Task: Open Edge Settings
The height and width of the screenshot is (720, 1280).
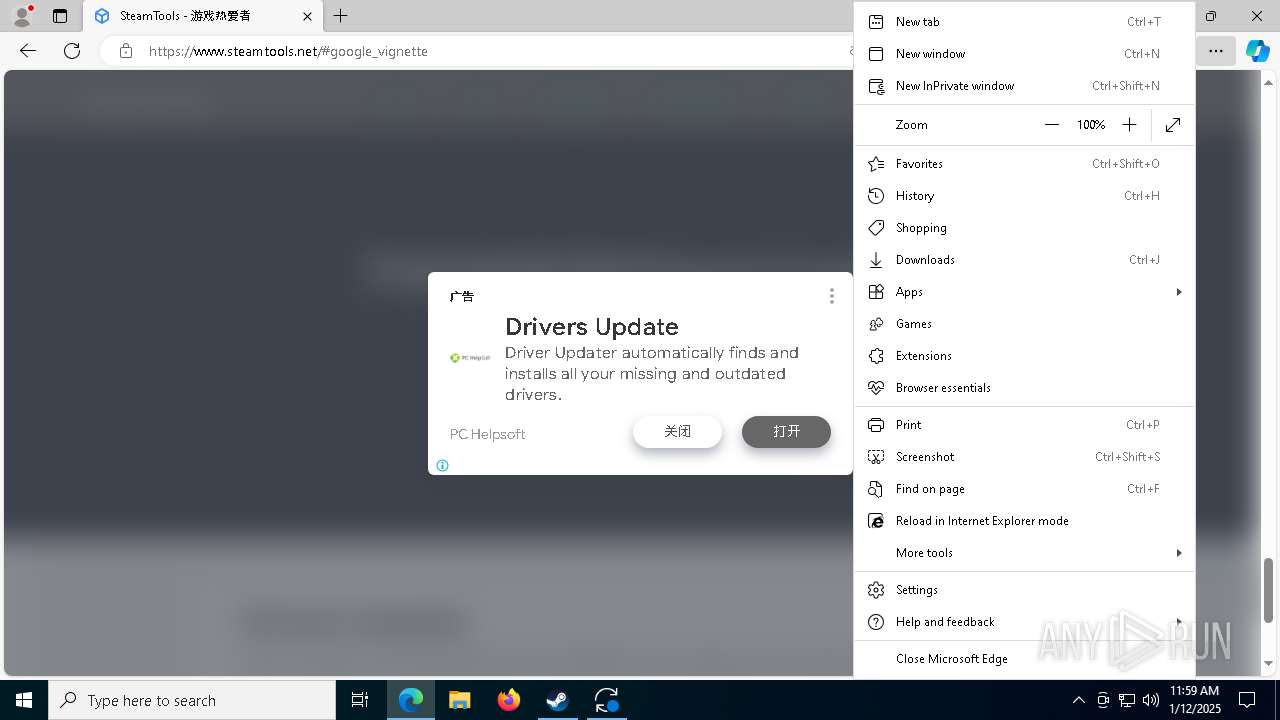Action: click(1025, 590)
